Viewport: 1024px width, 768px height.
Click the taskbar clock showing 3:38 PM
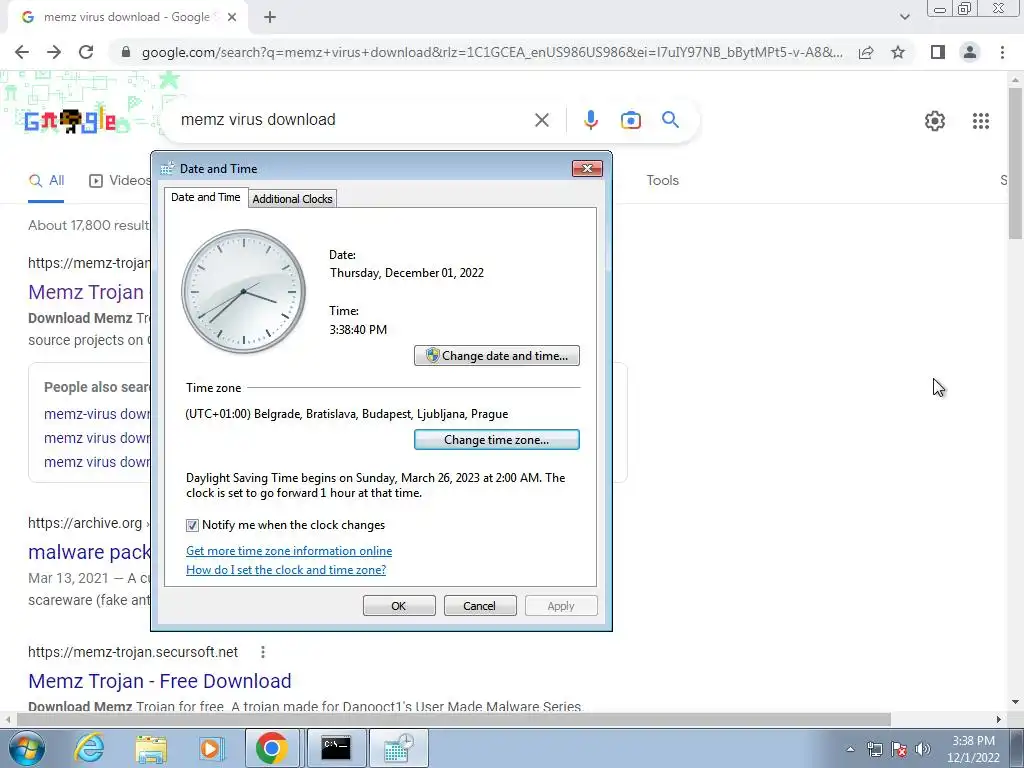[973, 749]
